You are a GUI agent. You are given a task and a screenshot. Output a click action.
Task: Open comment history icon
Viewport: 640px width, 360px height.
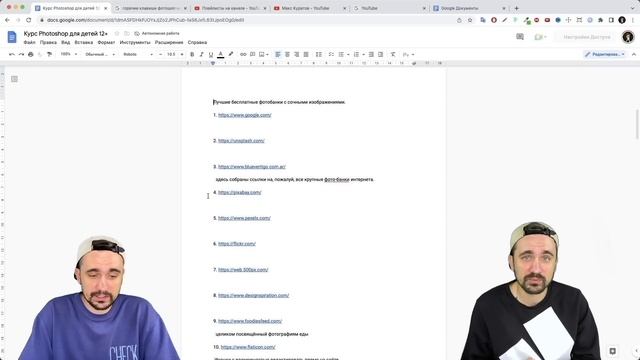coord(520,37)
